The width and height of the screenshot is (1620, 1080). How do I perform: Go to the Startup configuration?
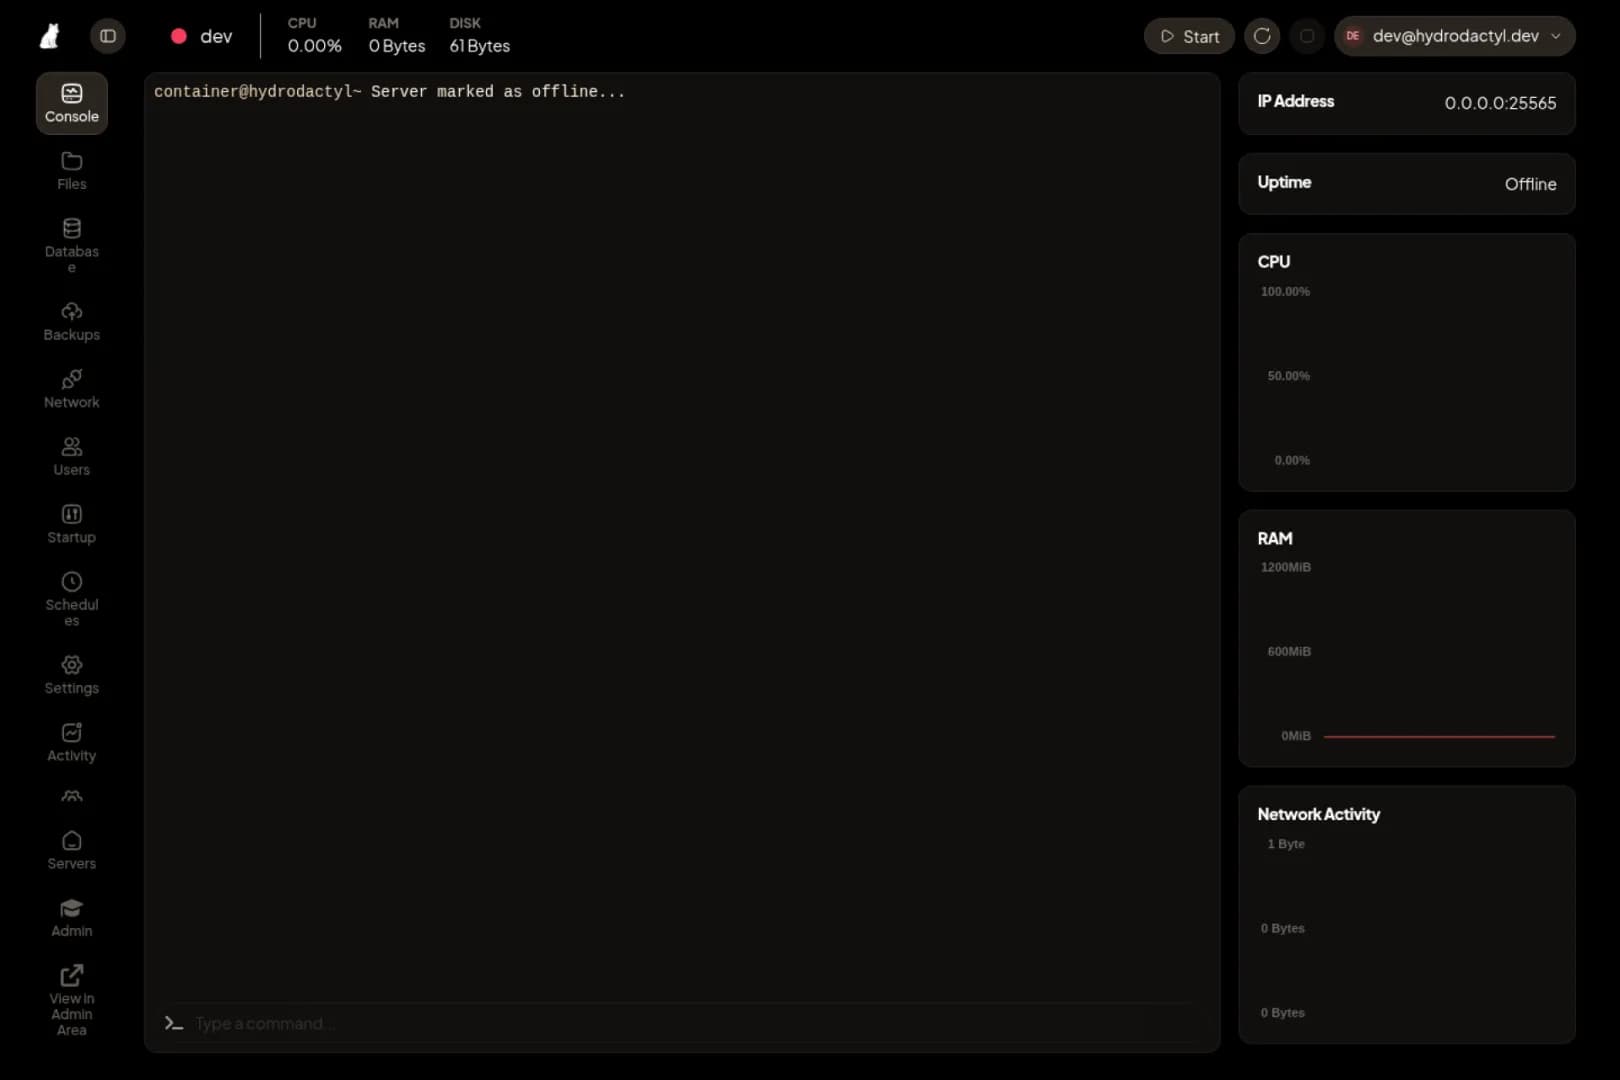72,524
